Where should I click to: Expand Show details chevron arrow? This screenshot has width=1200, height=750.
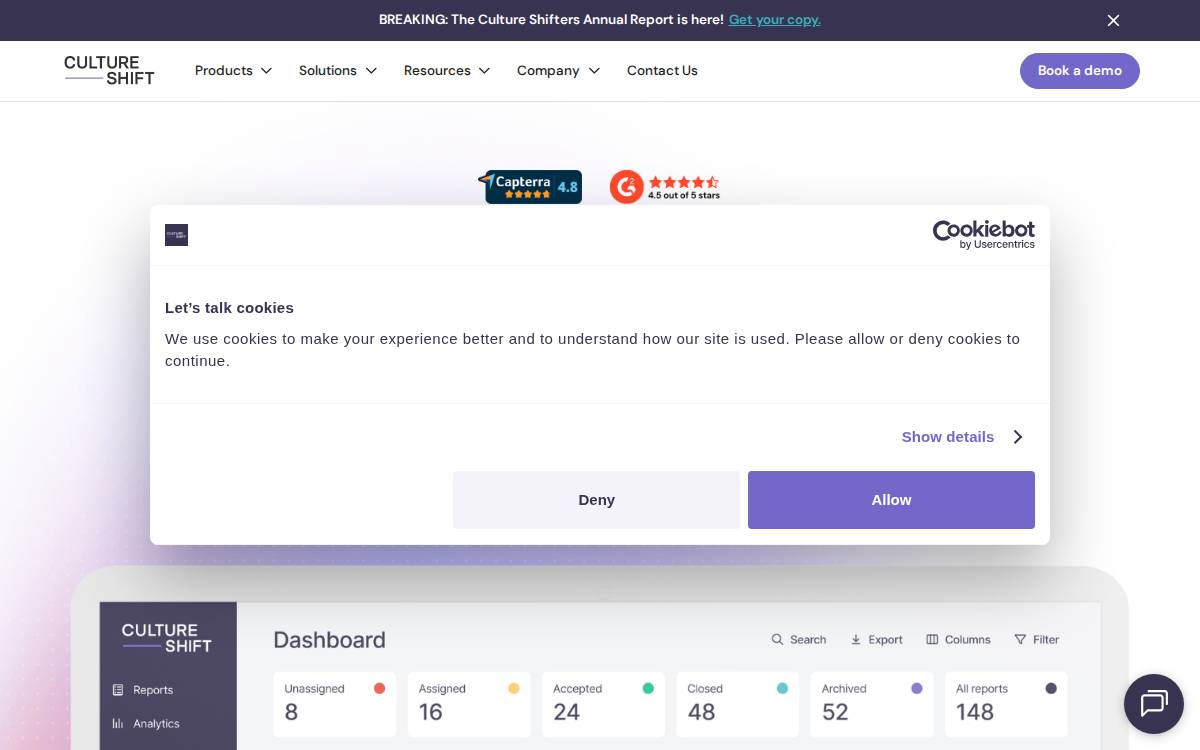(x=1018, y=437)
